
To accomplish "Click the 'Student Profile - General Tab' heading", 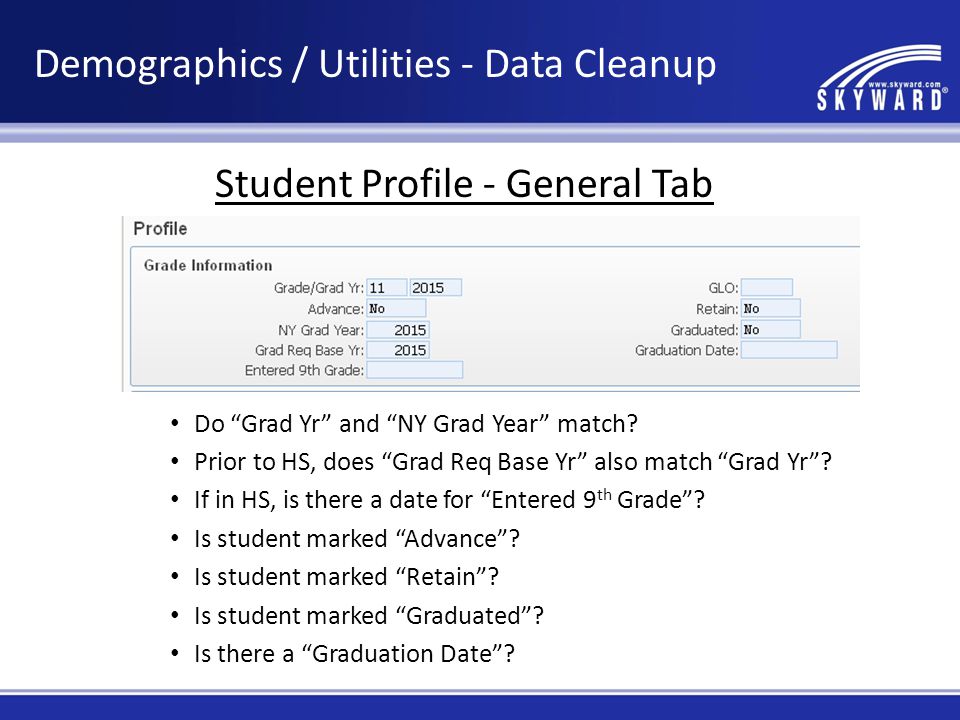I will click(x=464, y=184).
